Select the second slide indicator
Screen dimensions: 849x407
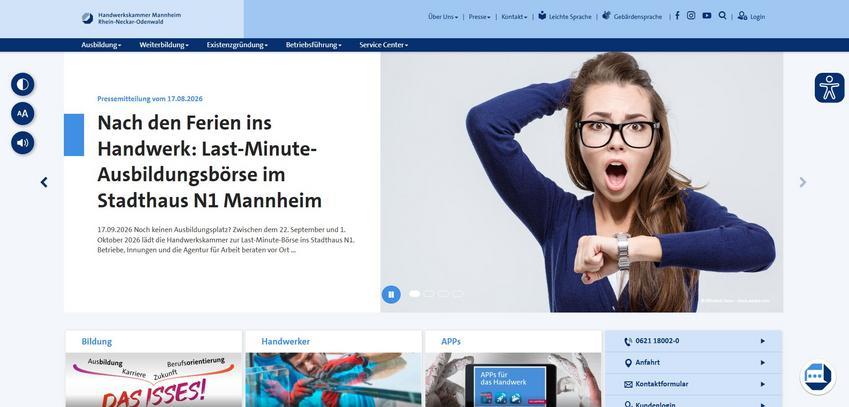[429, 294]
